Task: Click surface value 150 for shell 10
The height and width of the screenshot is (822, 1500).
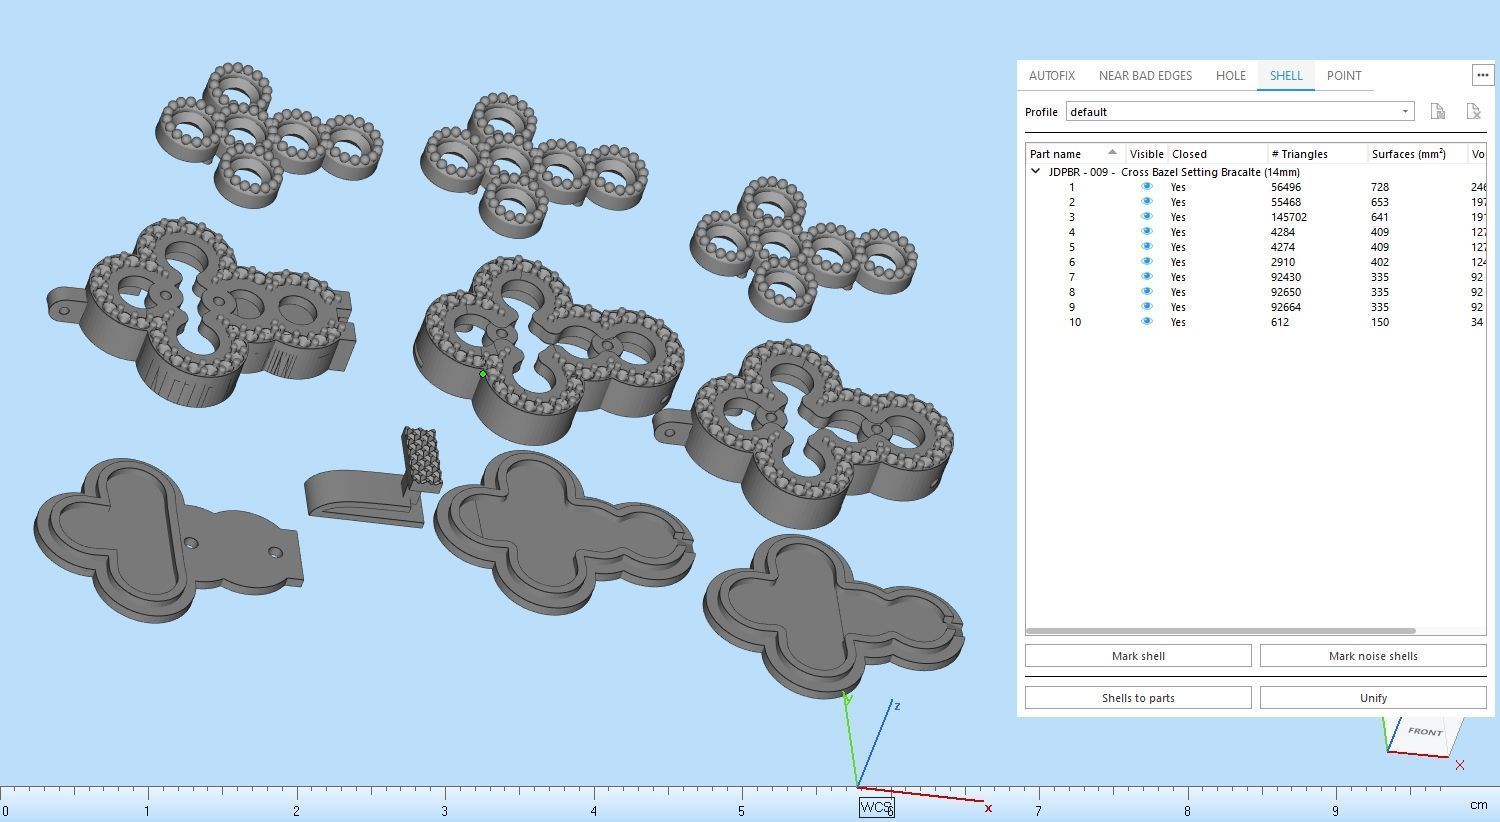Action: point(1380,322)
